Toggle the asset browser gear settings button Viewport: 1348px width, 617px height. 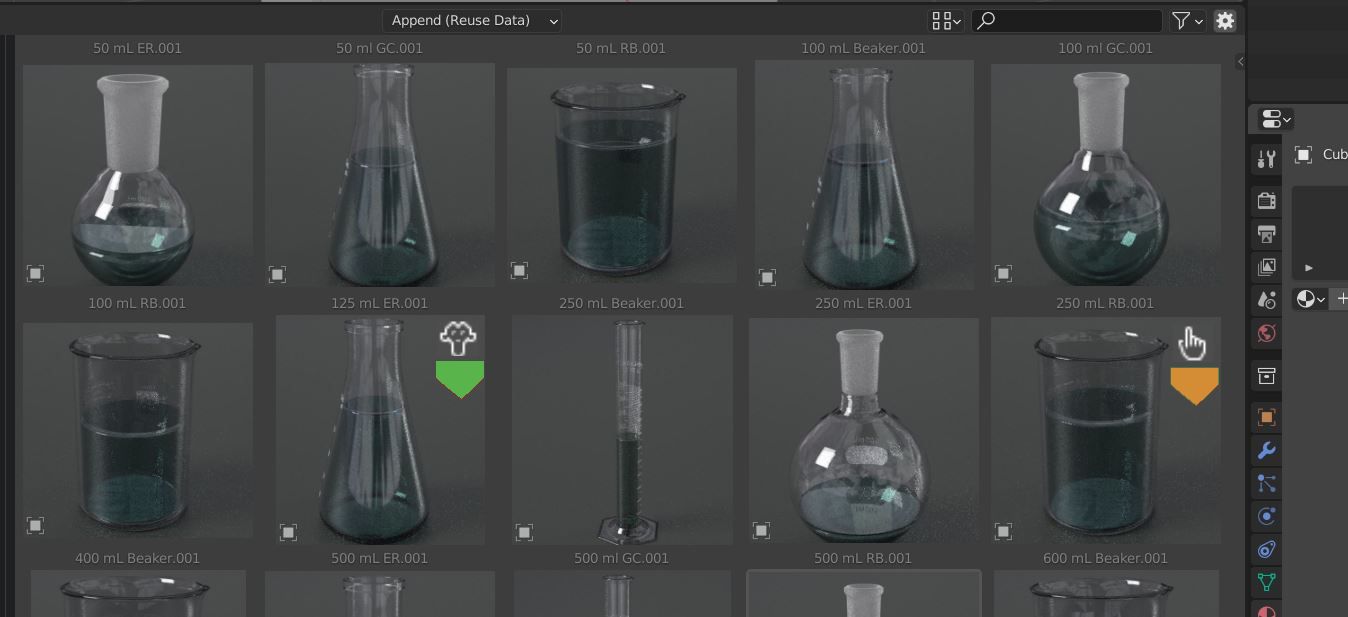(x=1225, y=20)
